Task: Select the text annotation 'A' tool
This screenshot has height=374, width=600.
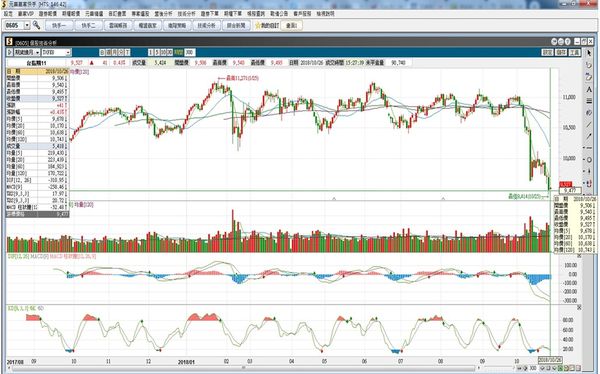Action: (x=589, y=89)
